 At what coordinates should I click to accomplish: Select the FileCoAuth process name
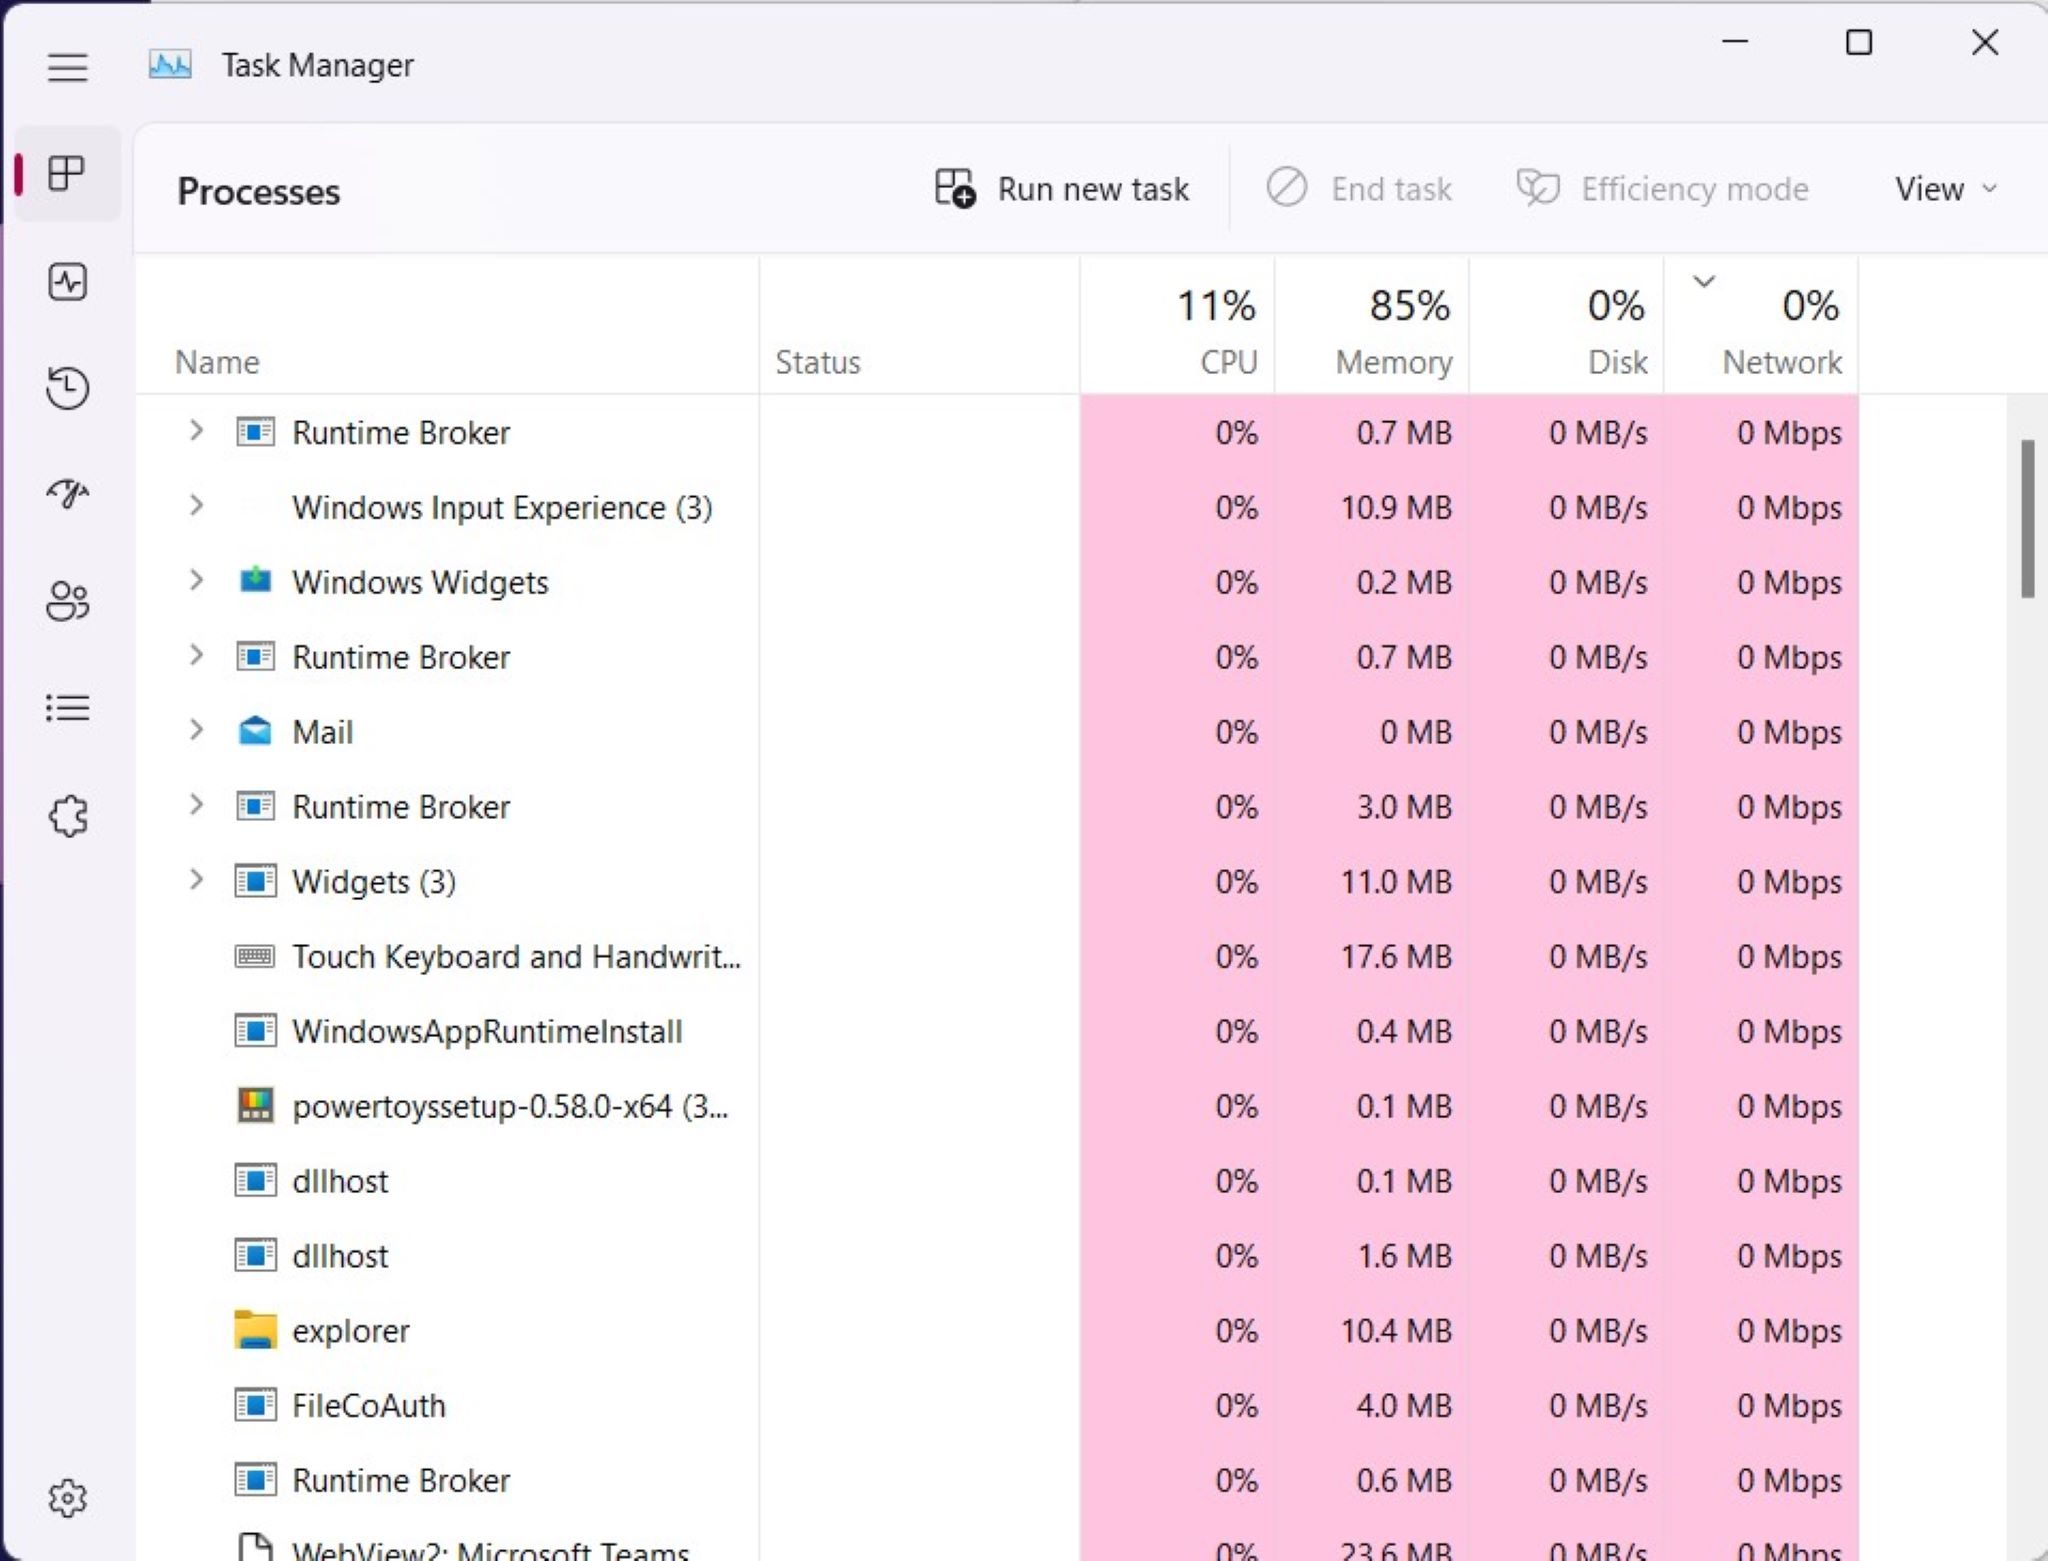coord(368,1405)
